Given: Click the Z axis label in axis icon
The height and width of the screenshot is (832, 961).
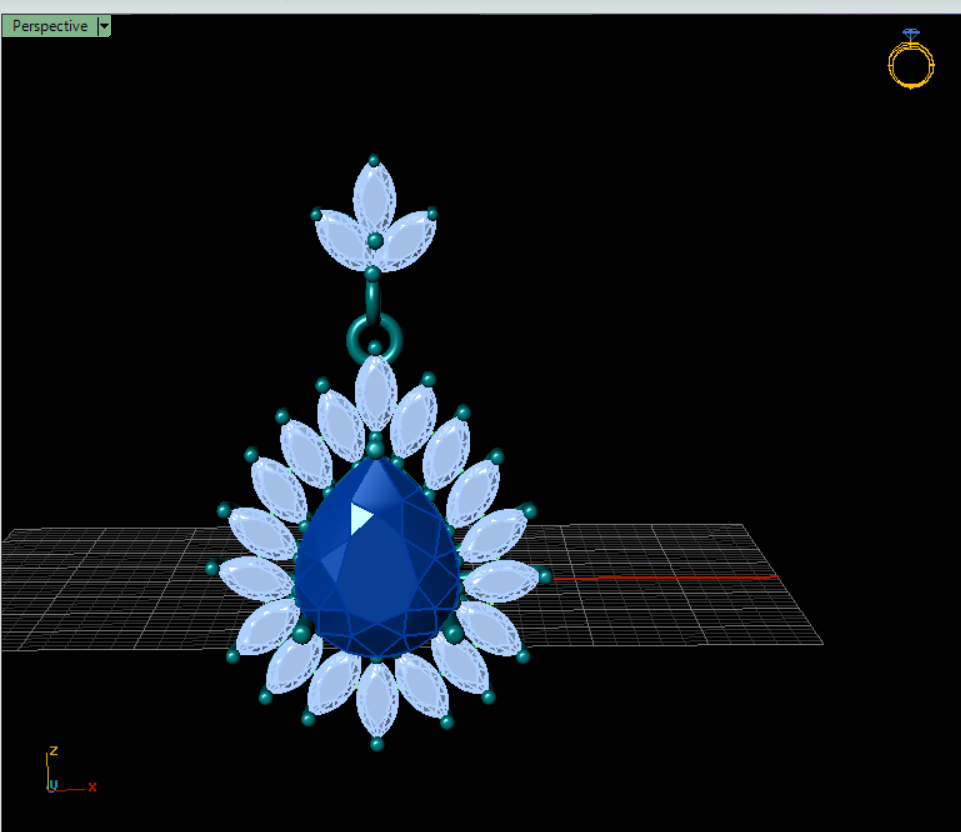Looking at the screenshot, I should [x=53, y=751].
